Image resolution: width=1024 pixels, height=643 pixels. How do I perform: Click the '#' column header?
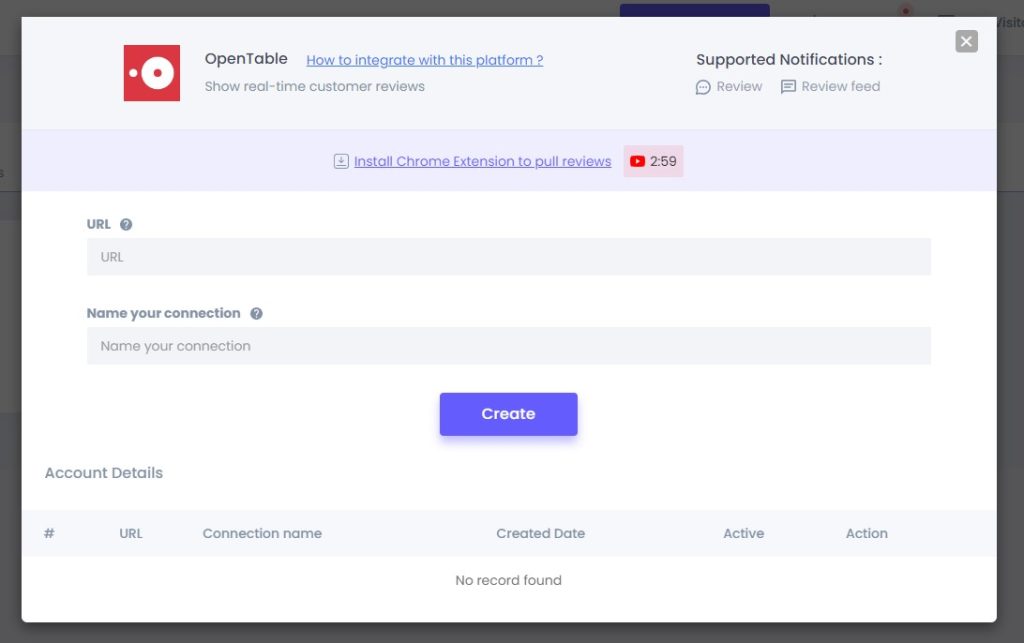(x=49, y=533)
